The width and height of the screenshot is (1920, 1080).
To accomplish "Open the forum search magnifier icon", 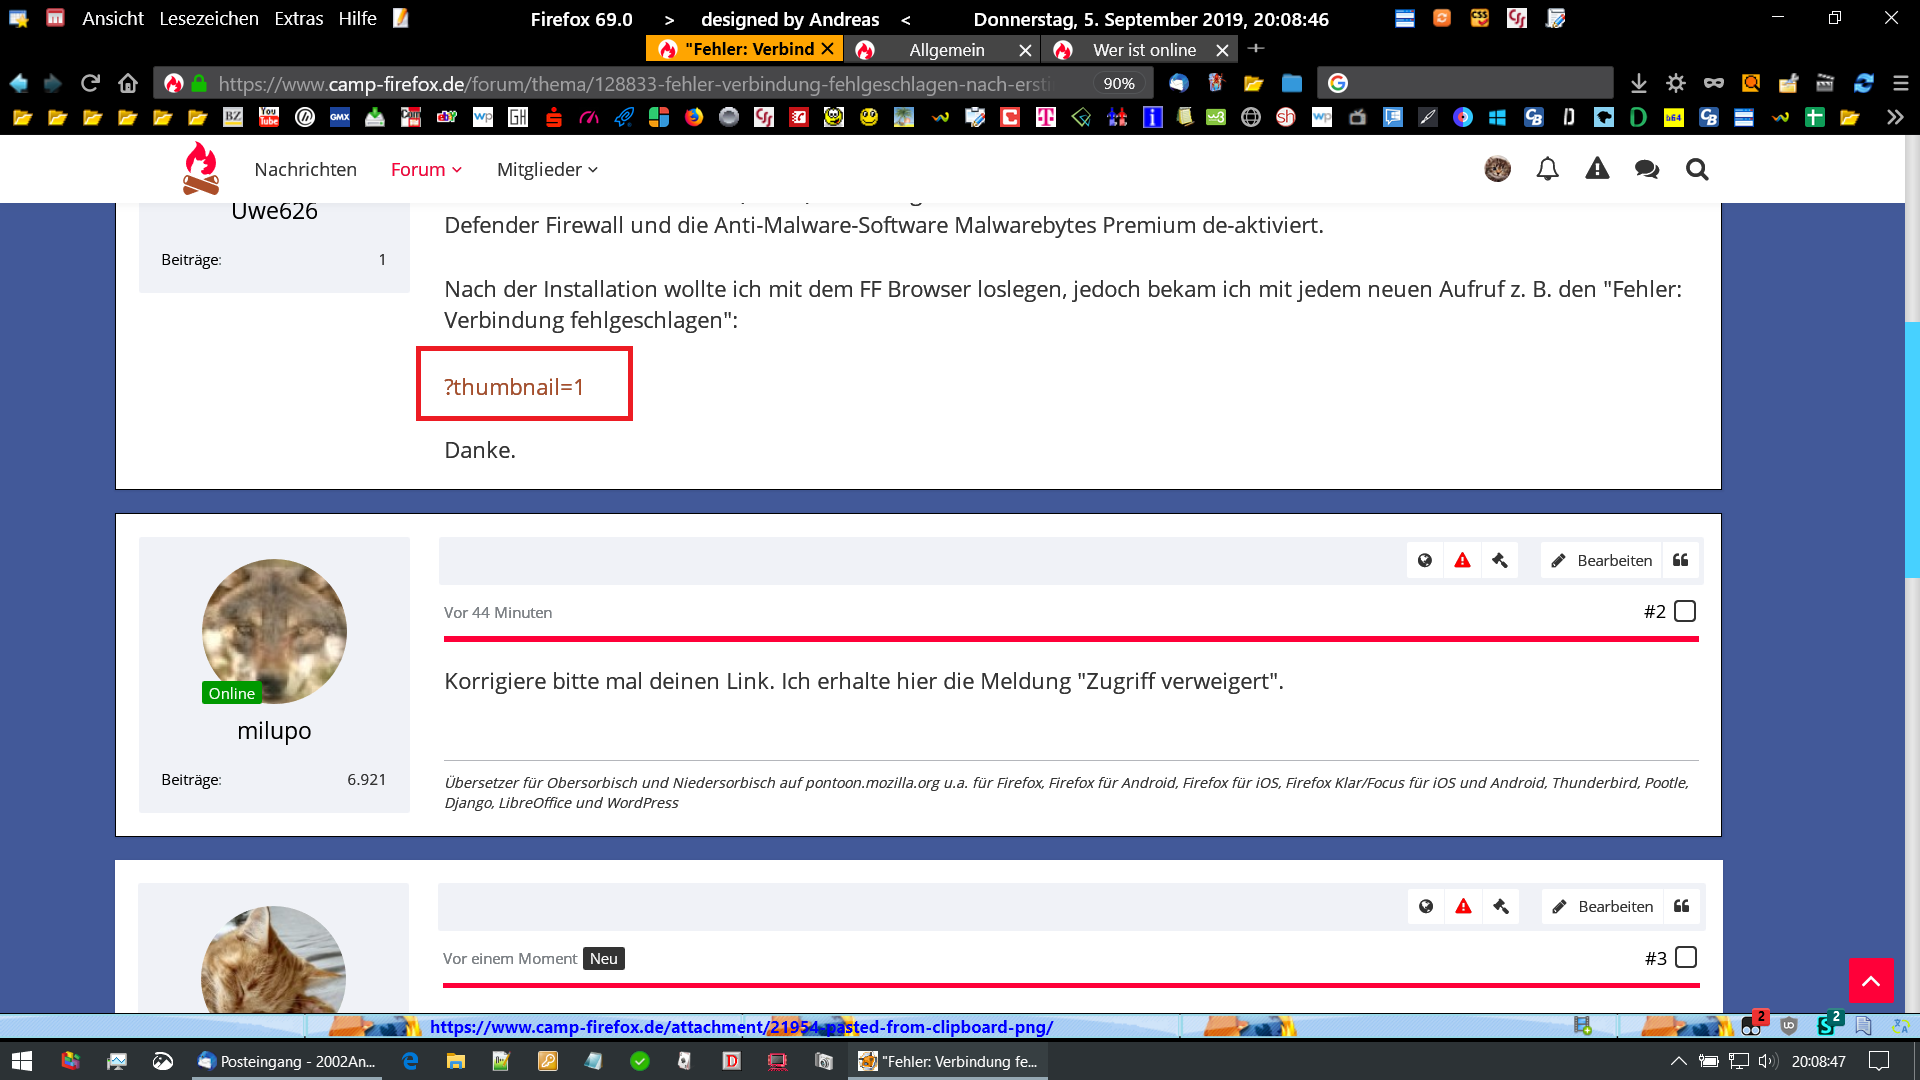I will coord(1697,169).
